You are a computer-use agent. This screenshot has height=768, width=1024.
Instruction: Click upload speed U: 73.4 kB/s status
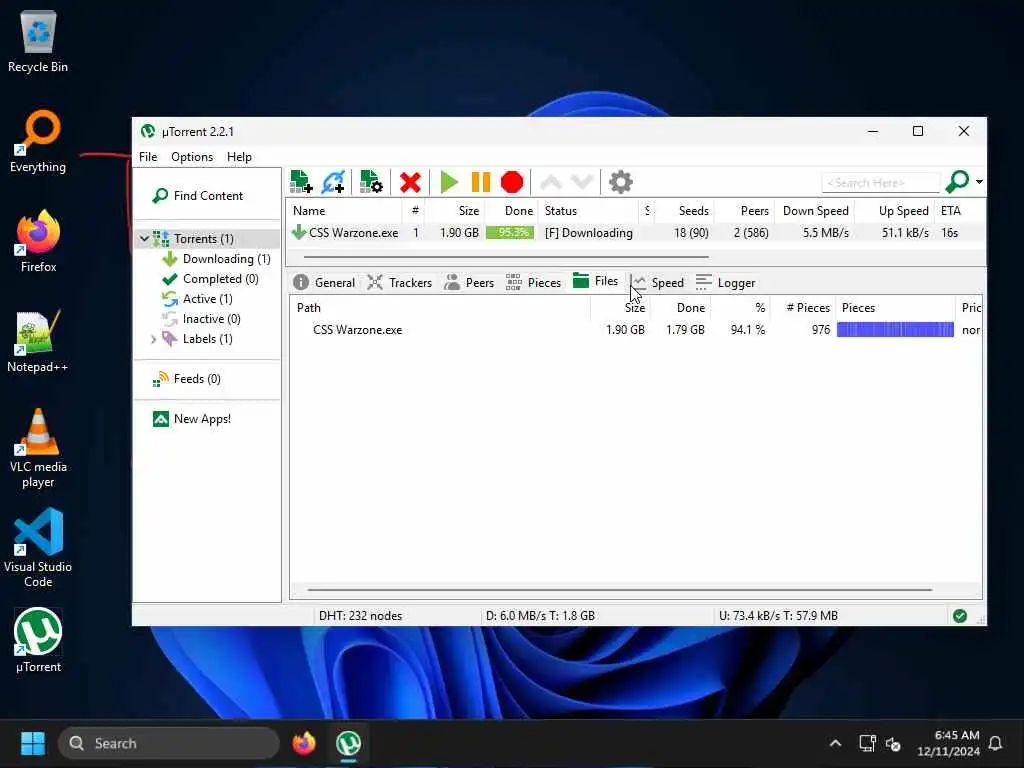point(778,616)
